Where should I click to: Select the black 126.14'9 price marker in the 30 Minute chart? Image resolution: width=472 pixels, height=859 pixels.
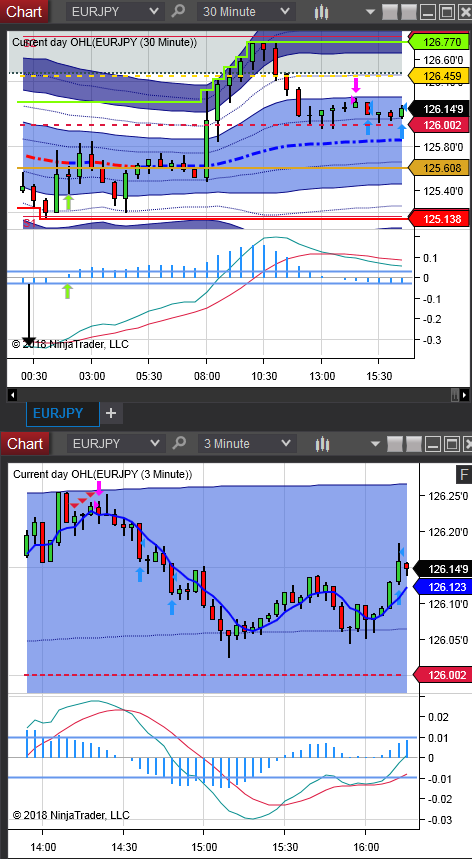438,109
